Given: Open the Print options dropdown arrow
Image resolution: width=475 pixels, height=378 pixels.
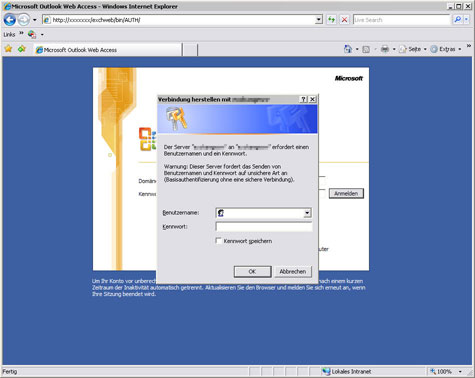Looking at the screenshot, I should click(394, 49).
